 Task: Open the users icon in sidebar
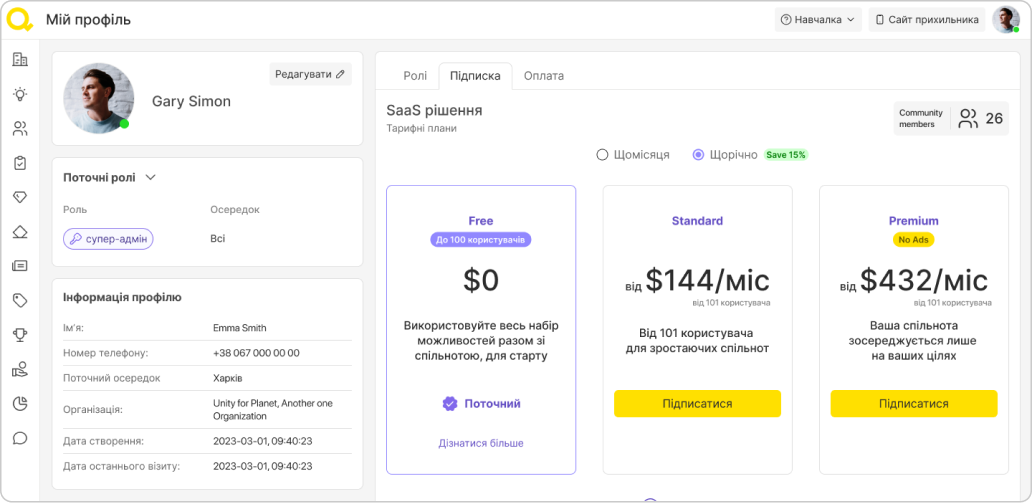click(19, 128)
